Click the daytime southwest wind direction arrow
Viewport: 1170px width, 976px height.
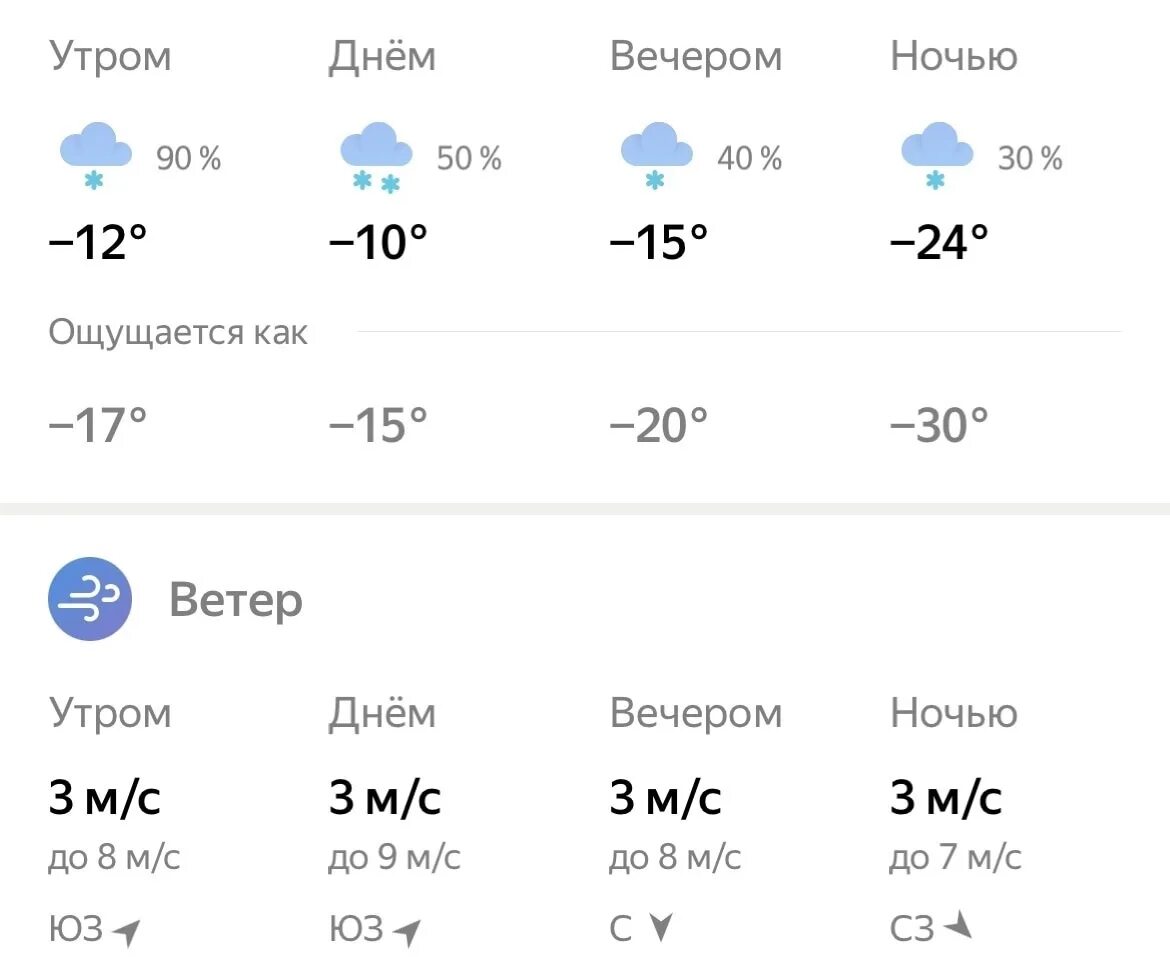point(407,932)
